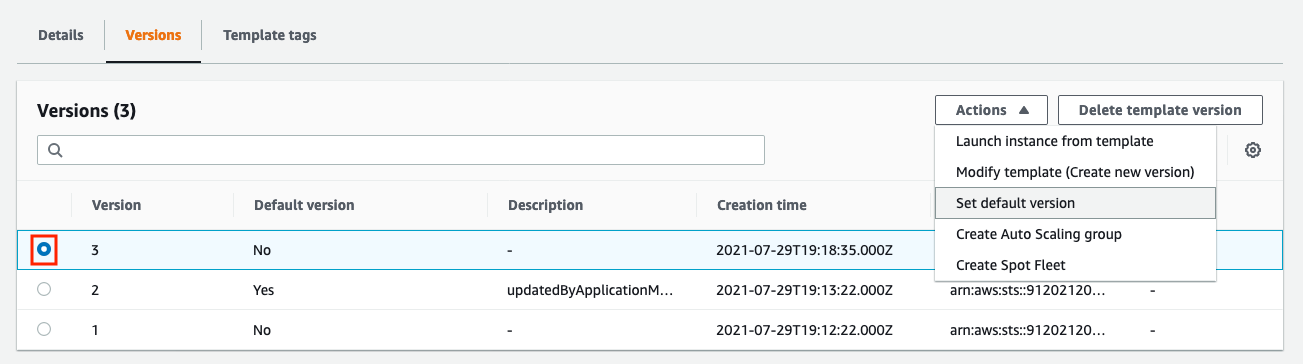1303x364 pixels.
Task: Choose Create Auto Scaling group
Action: point(1075,234)
